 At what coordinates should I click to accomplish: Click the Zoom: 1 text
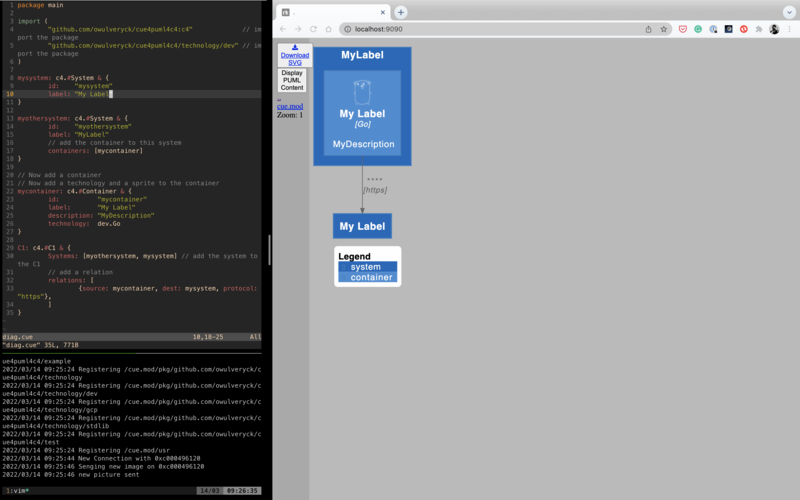coord(290,115)
